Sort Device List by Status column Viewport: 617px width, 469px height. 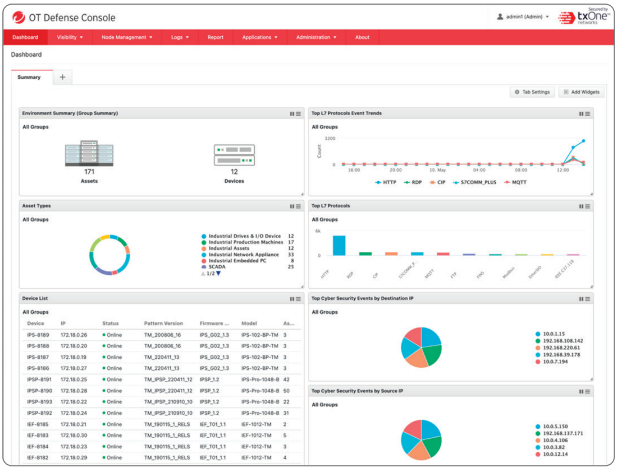point(110,323)
